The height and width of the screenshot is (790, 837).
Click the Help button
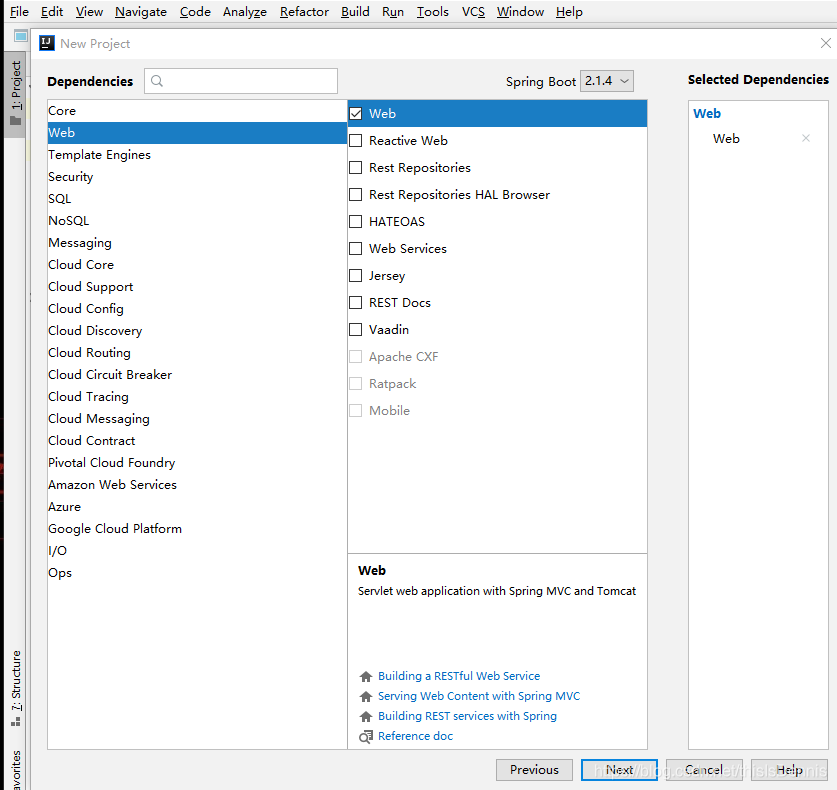(x=789, y=770)
